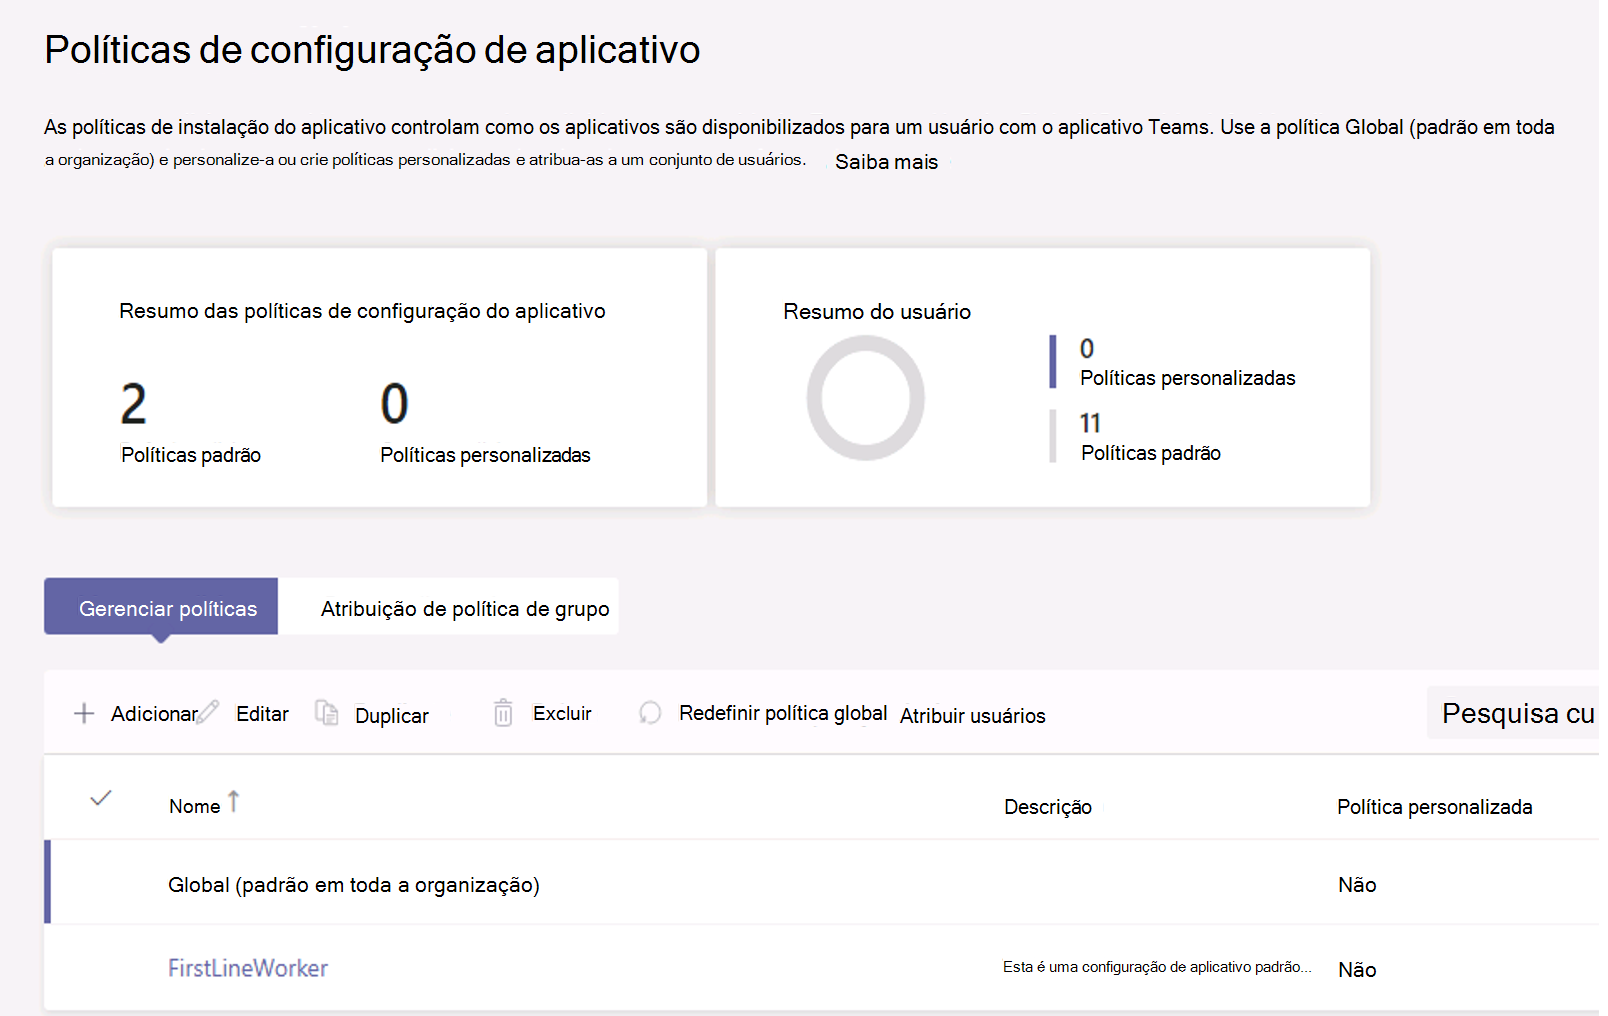
Task: Toggle the select-all checkmark in table header
Action: [101, 798]
